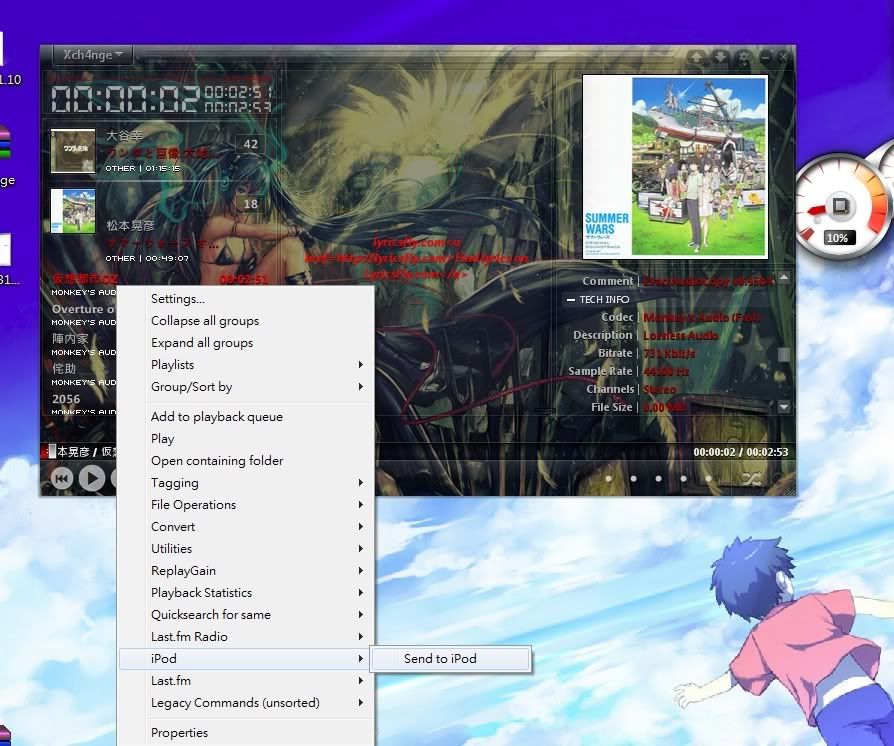The height and width of the screenshot is (746, 894).
Task: Choose Add to playback queue
Action: pos(246,417)
